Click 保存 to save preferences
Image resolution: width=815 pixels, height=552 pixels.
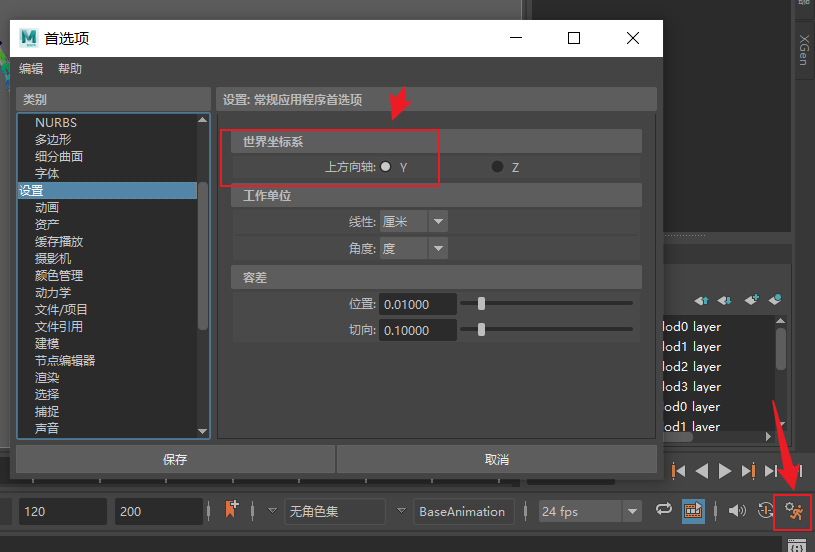pos(175,459)
